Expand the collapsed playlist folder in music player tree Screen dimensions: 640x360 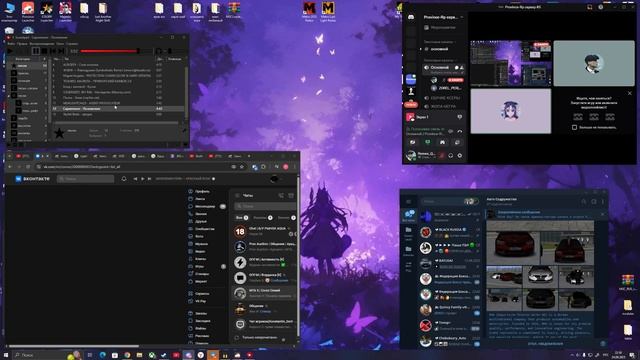(x=9, y=96)
